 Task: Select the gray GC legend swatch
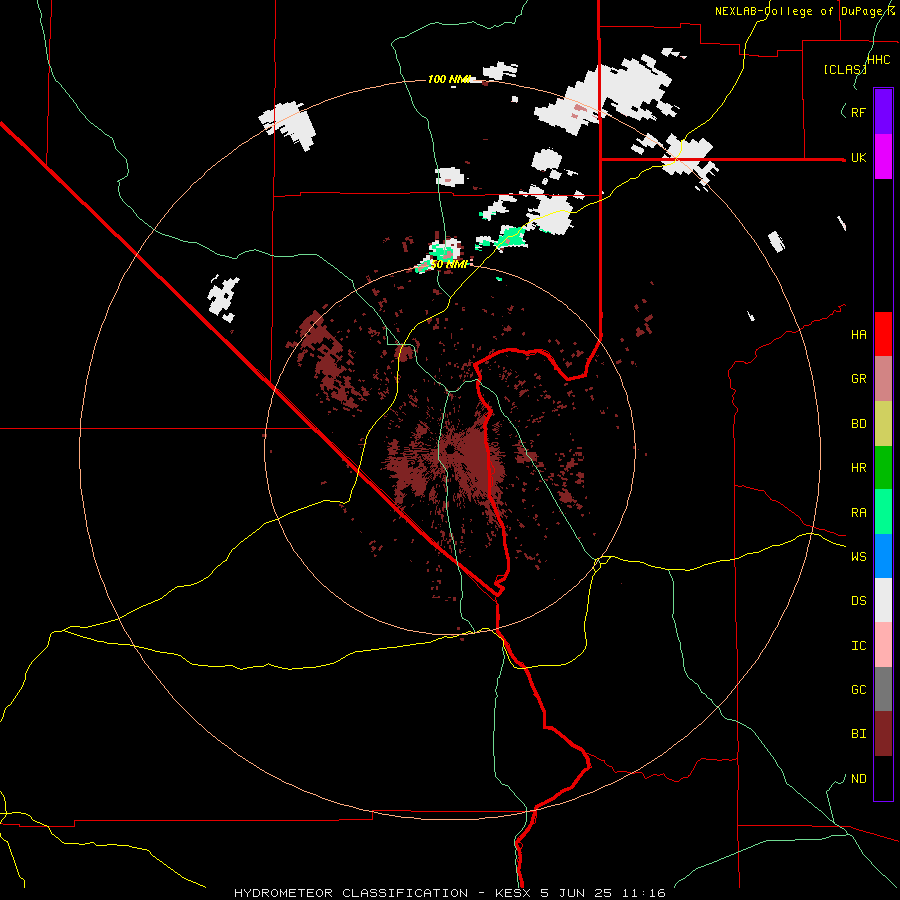click(x=883, y=689)
